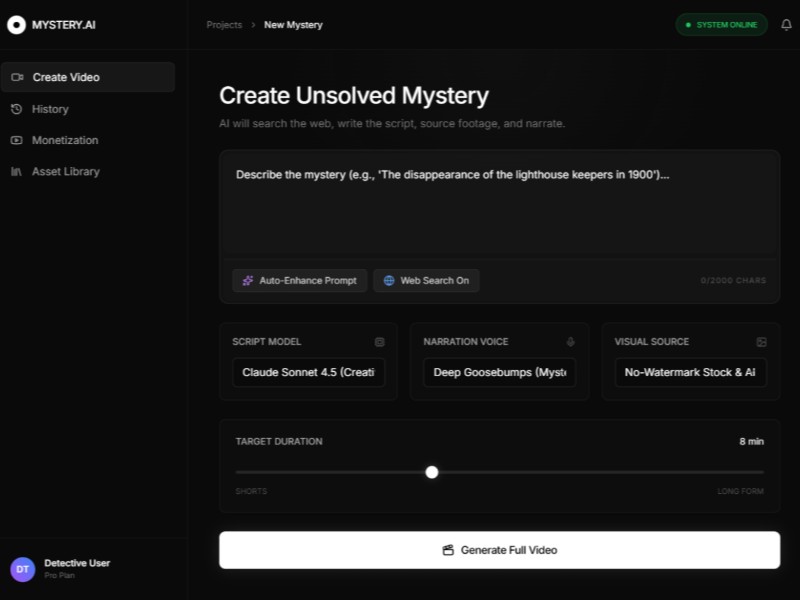
Task: Click the System Online status badge
Action: point(721,25)
